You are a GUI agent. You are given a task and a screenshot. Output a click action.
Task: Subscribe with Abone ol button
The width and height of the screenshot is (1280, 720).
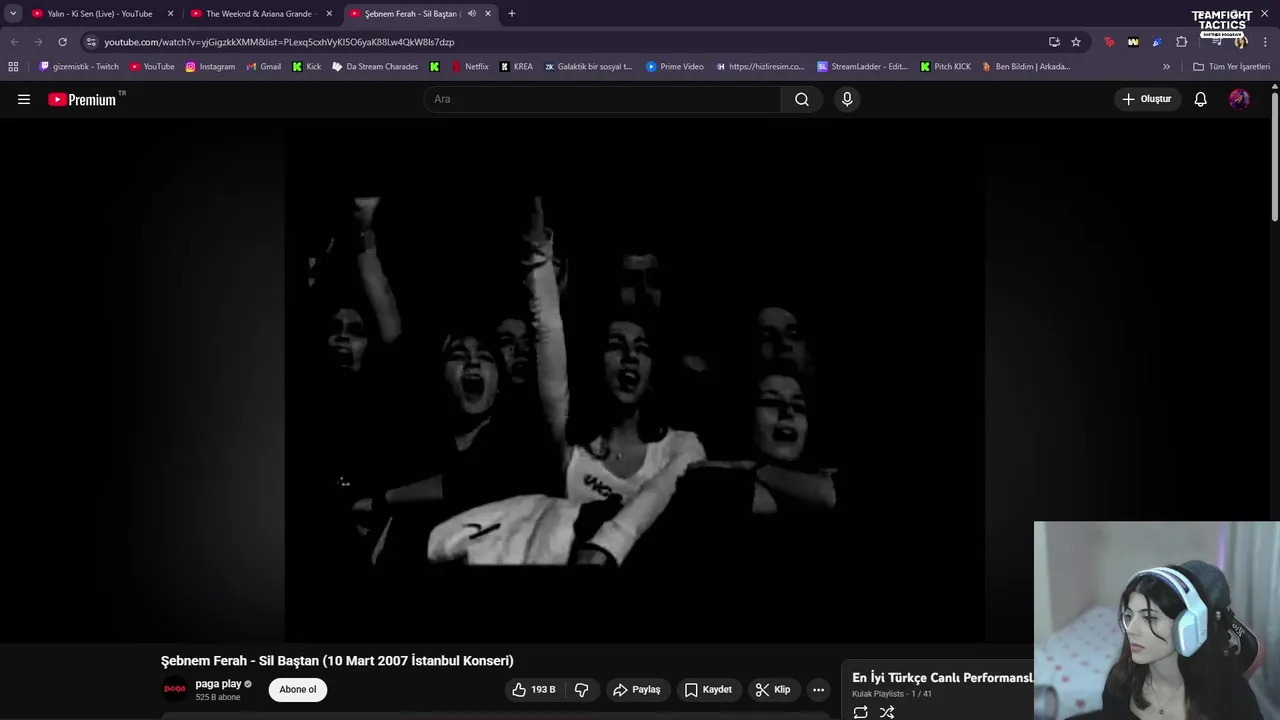click(x=297, y=689)
